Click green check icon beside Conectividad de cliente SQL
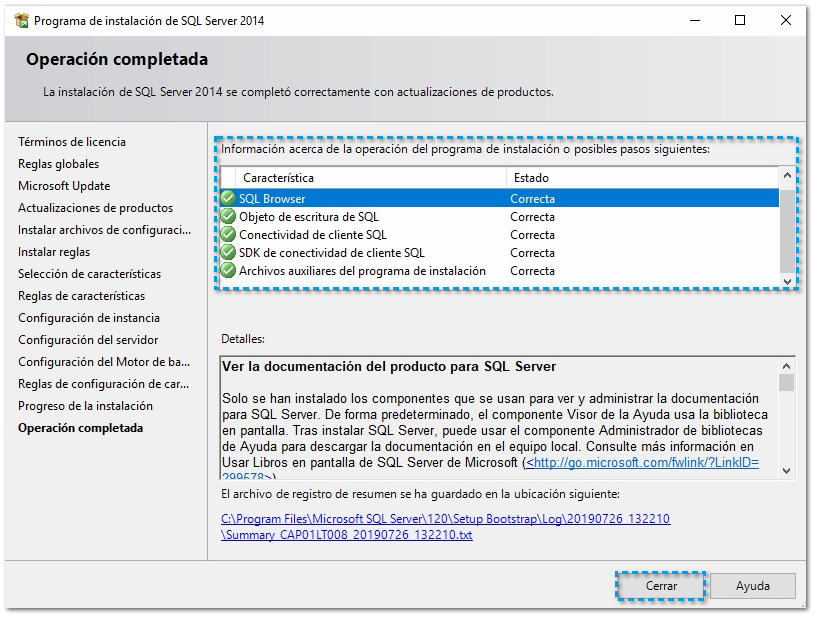Image resolution: width=815 pixels, height=617 pixels. (x=228, y=235)
